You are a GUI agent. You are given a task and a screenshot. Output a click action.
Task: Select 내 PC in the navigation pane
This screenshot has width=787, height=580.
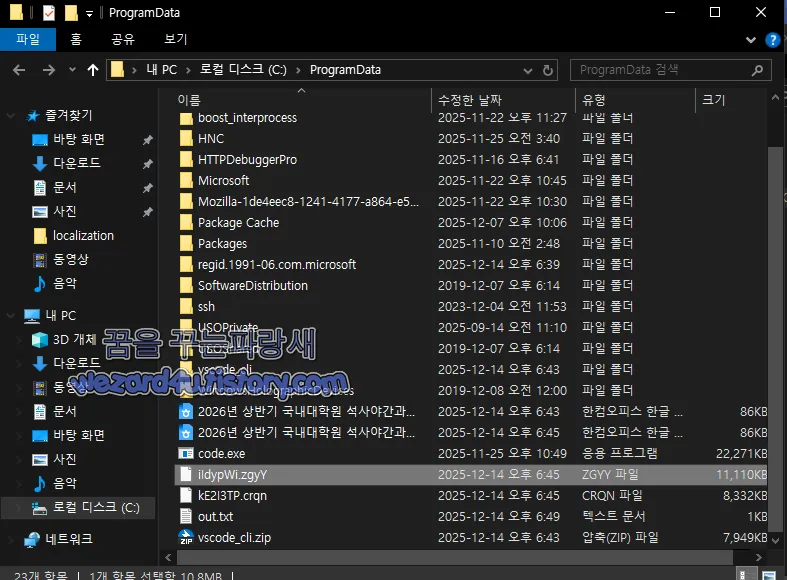point(61,316)
